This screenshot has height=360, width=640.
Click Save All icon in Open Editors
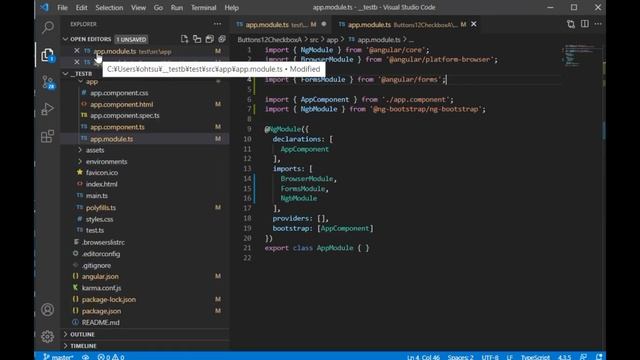(209, 39)
